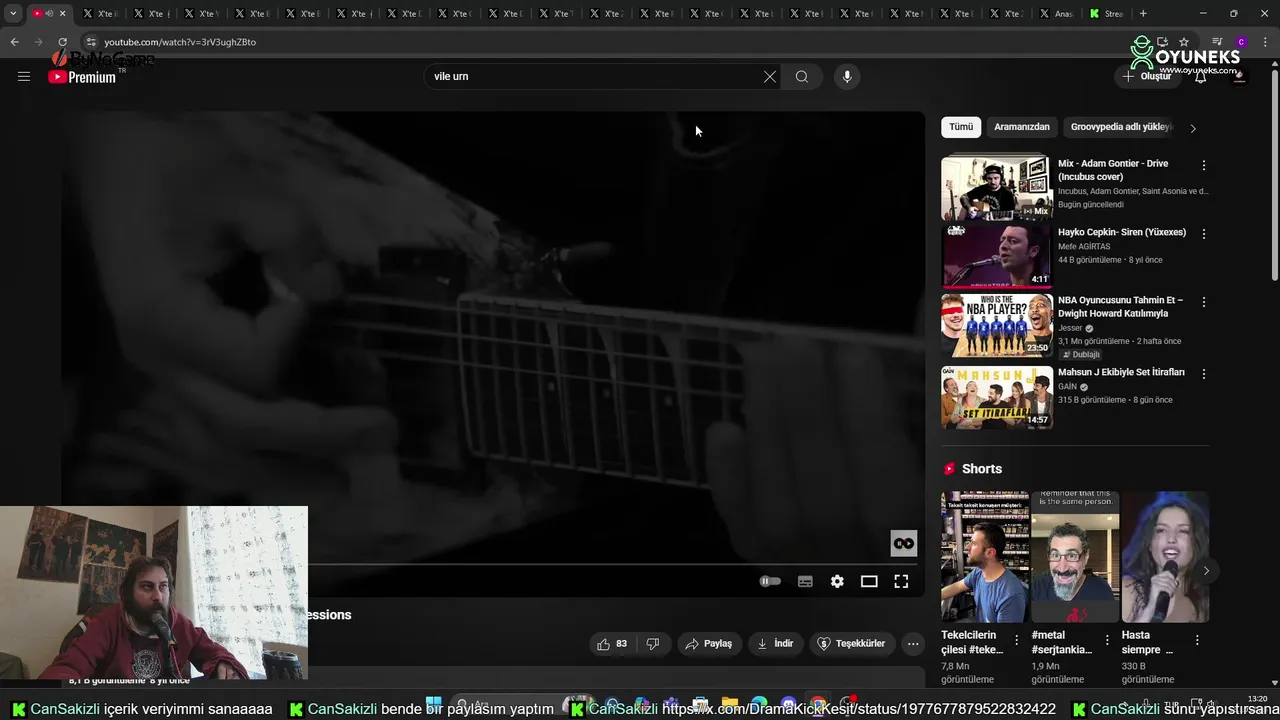Click the channel watermark icon on video
1280x720 pixels.
coord(904,543)
